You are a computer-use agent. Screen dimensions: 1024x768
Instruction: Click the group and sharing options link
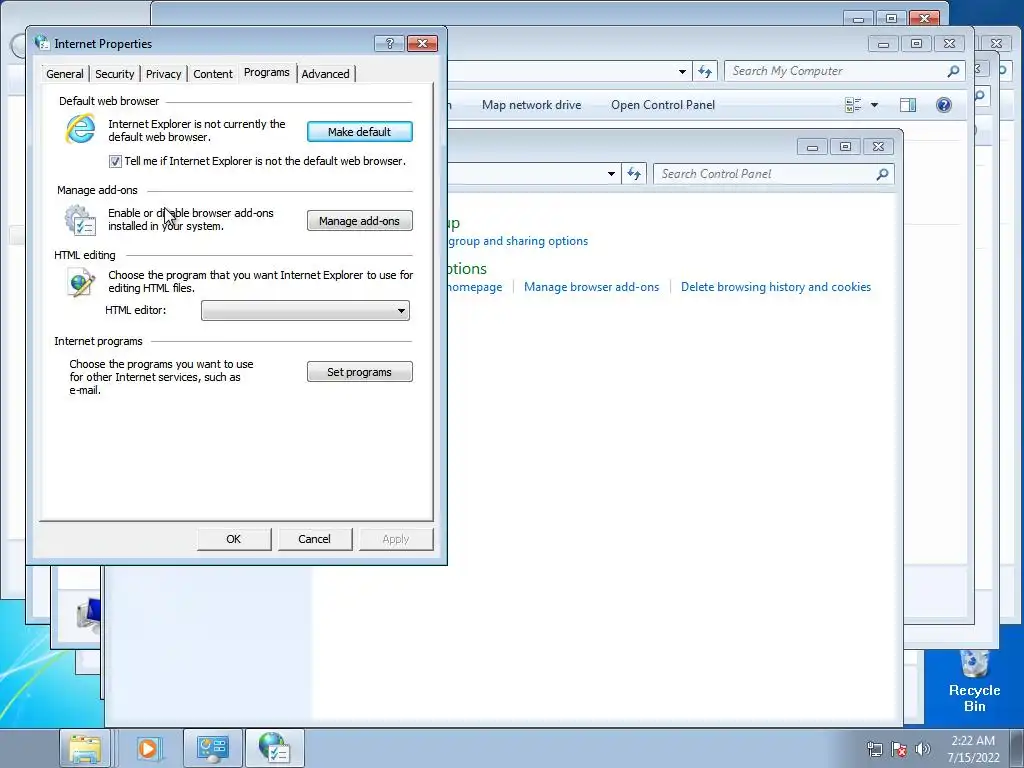518,241
